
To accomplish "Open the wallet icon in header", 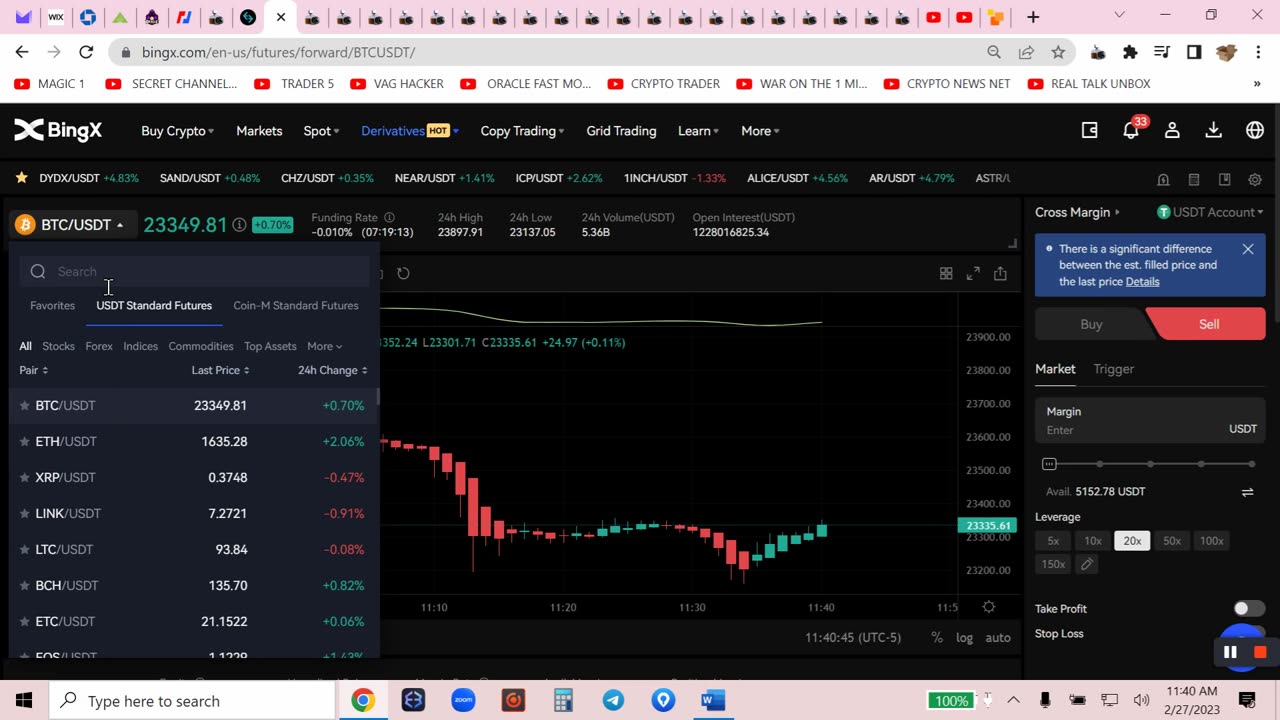I will (x=1090, y=130).
